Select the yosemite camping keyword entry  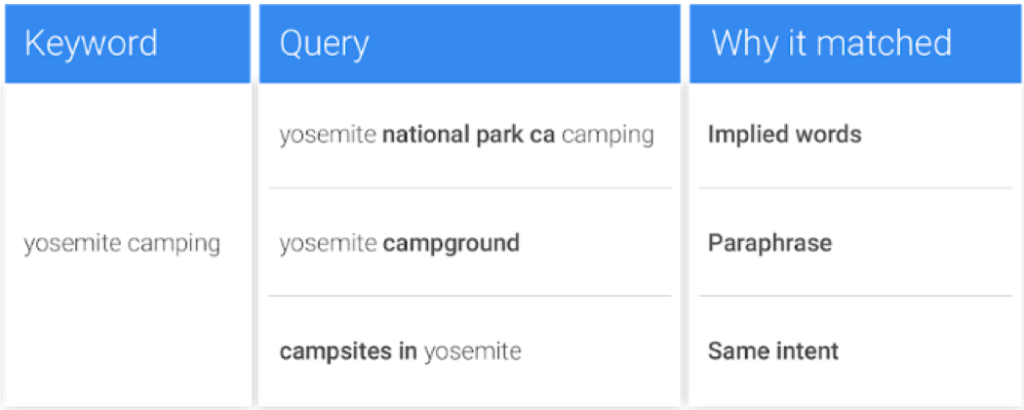pos(122,244)
